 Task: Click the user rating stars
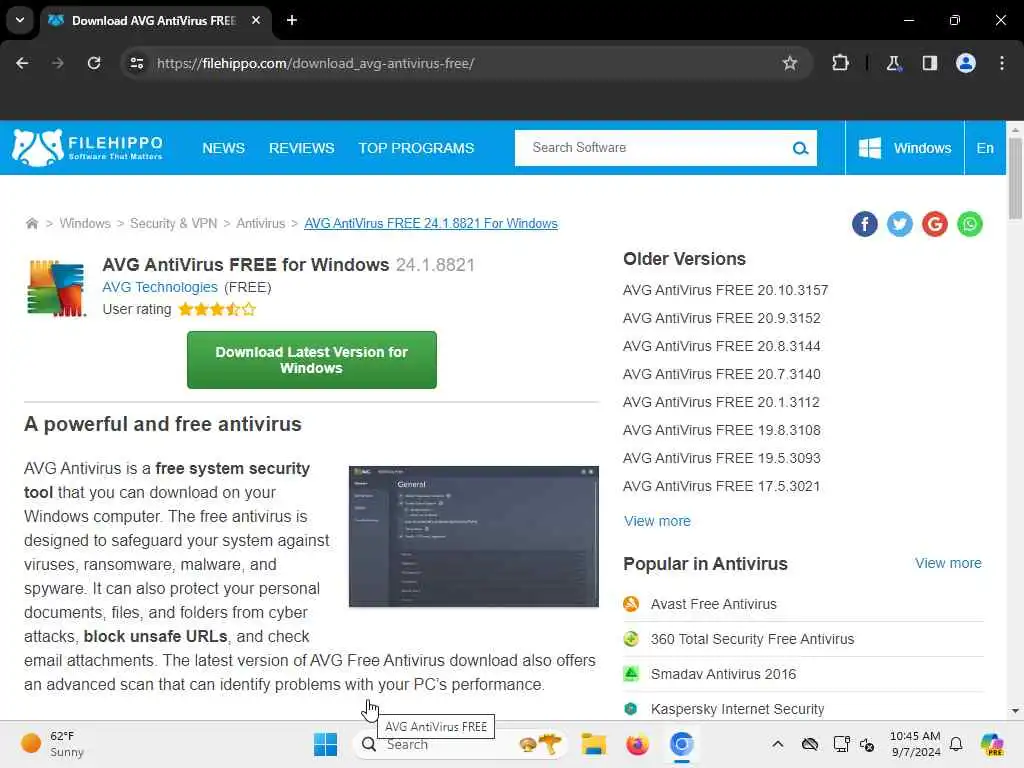217,310
